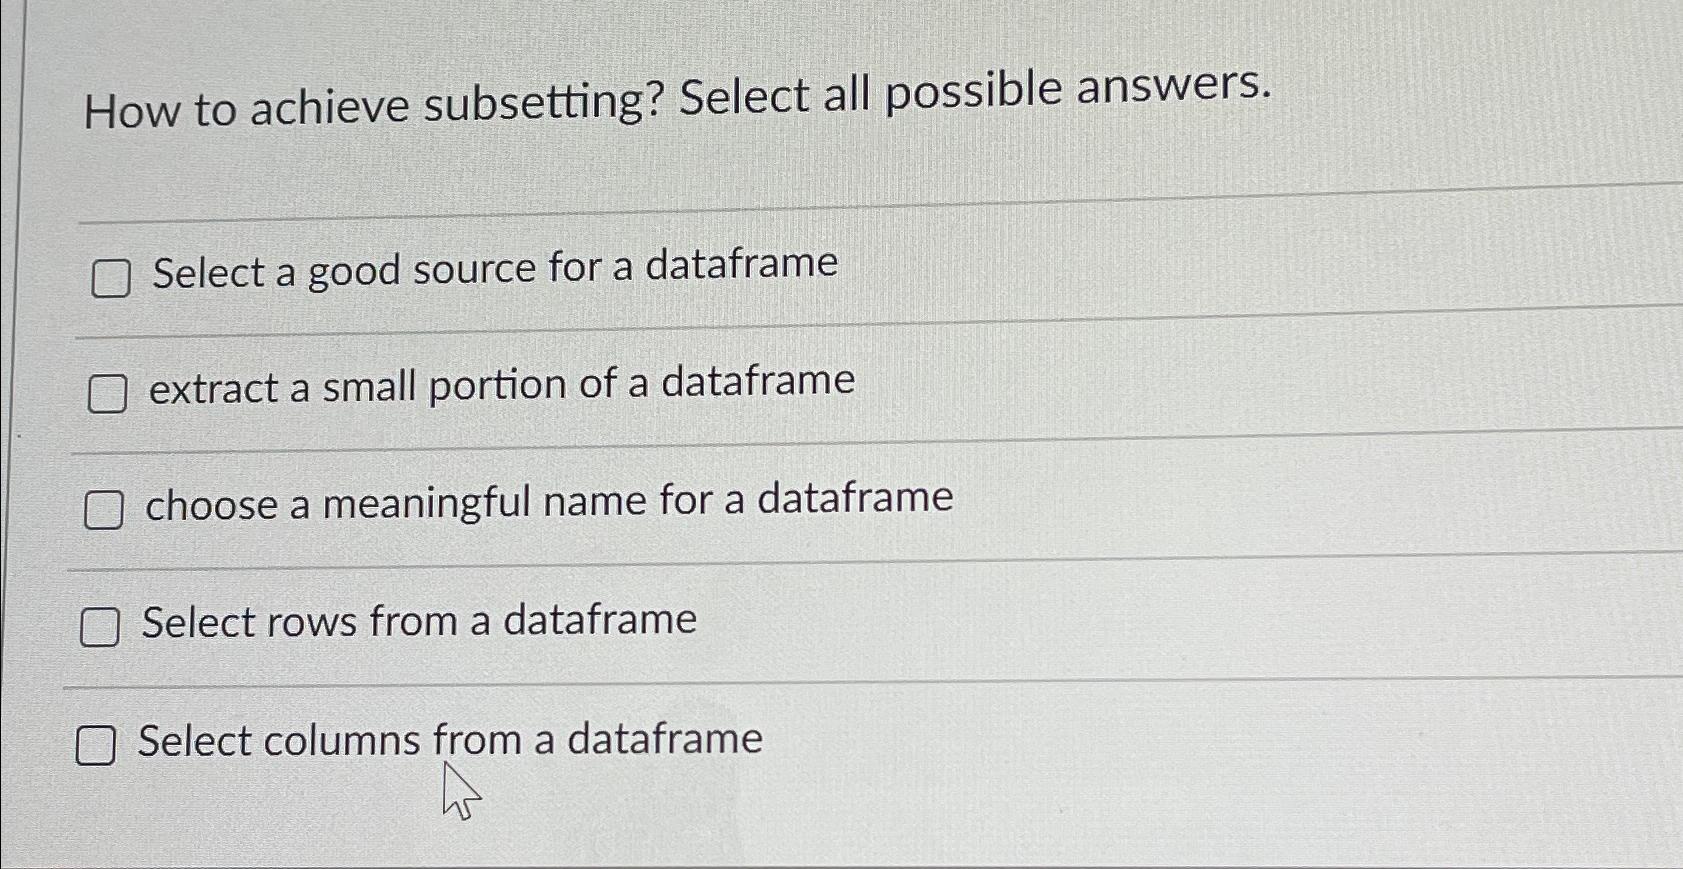This screenshot has height=869, width=1683.
Task: Click the question title text
Action: point(677,98)
